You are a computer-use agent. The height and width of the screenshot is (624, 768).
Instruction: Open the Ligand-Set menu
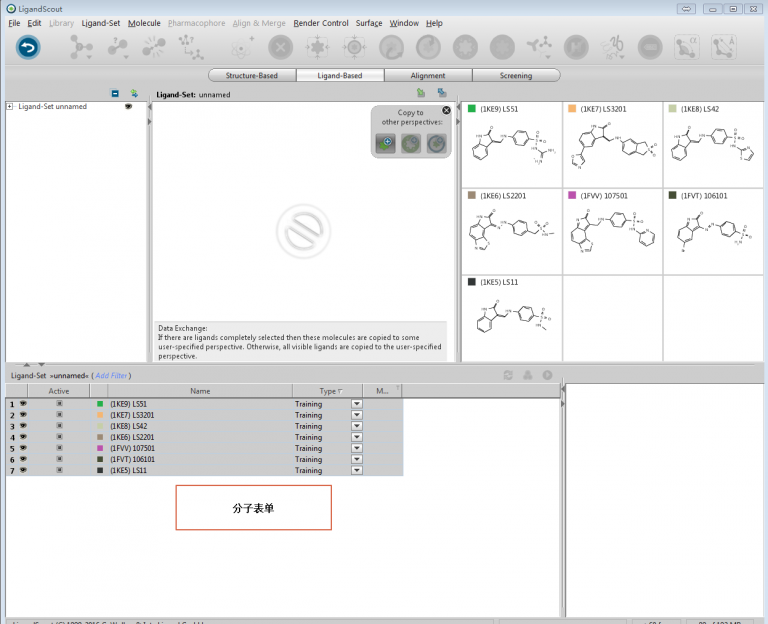click(x=101, y=23)
